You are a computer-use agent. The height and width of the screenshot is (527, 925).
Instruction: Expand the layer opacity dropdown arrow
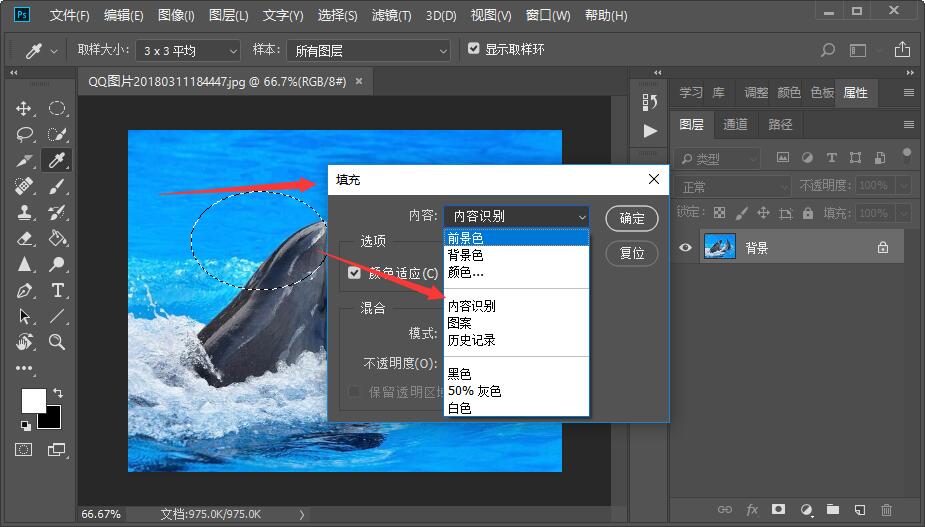[904, 186]
